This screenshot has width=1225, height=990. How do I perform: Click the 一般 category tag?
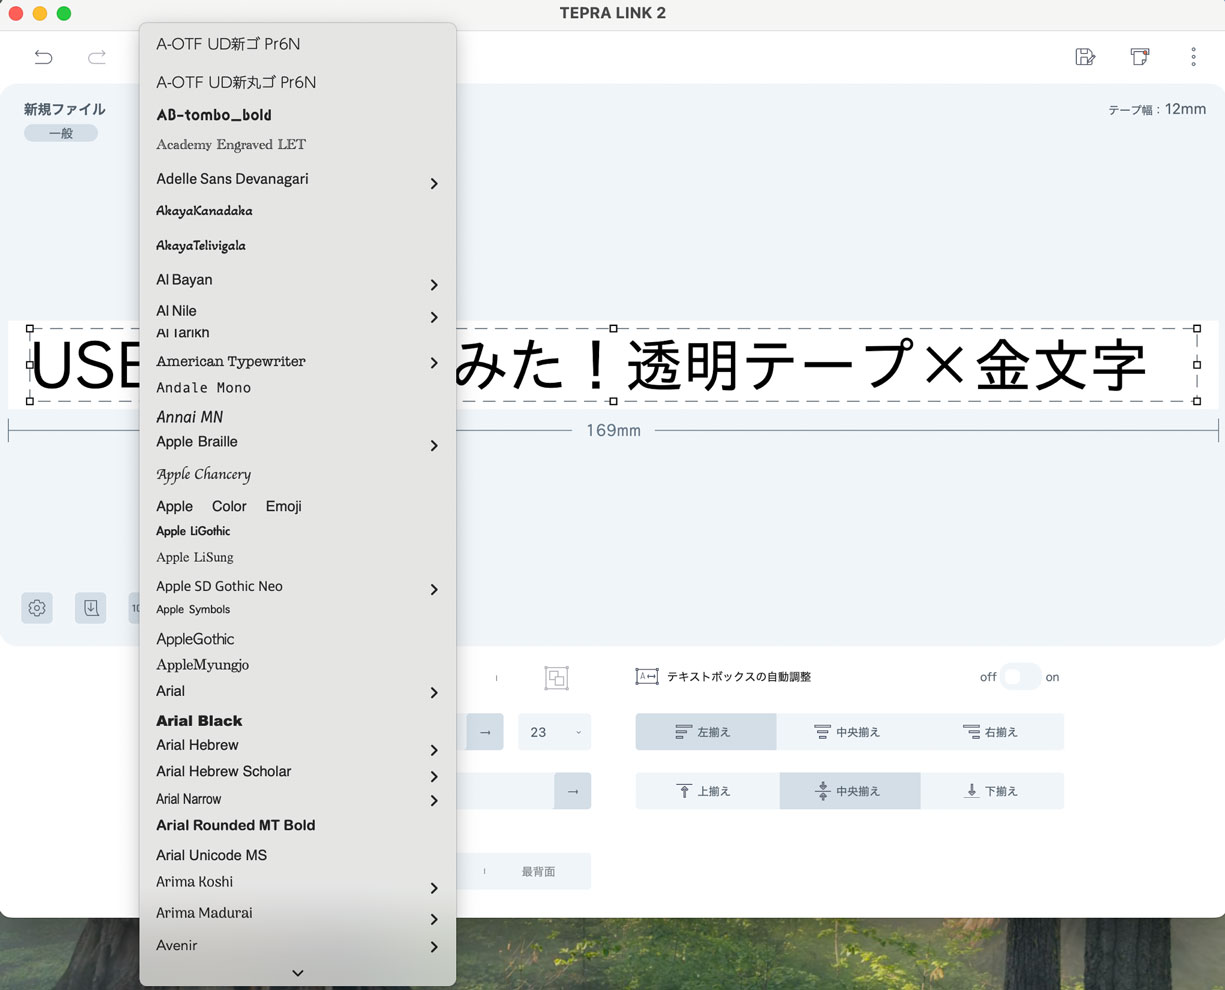(61, 133)
